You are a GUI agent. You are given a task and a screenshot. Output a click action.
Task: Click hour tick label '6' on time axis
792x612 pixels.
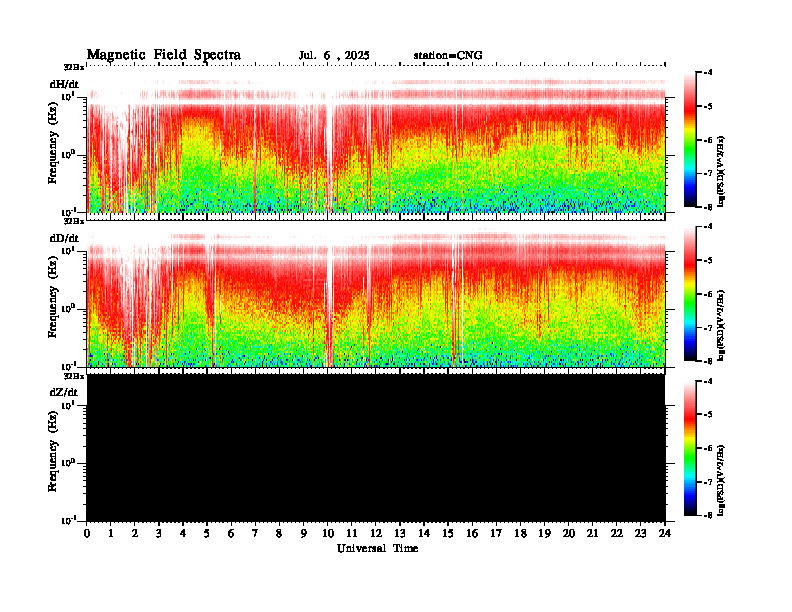[x=231, y=533]
